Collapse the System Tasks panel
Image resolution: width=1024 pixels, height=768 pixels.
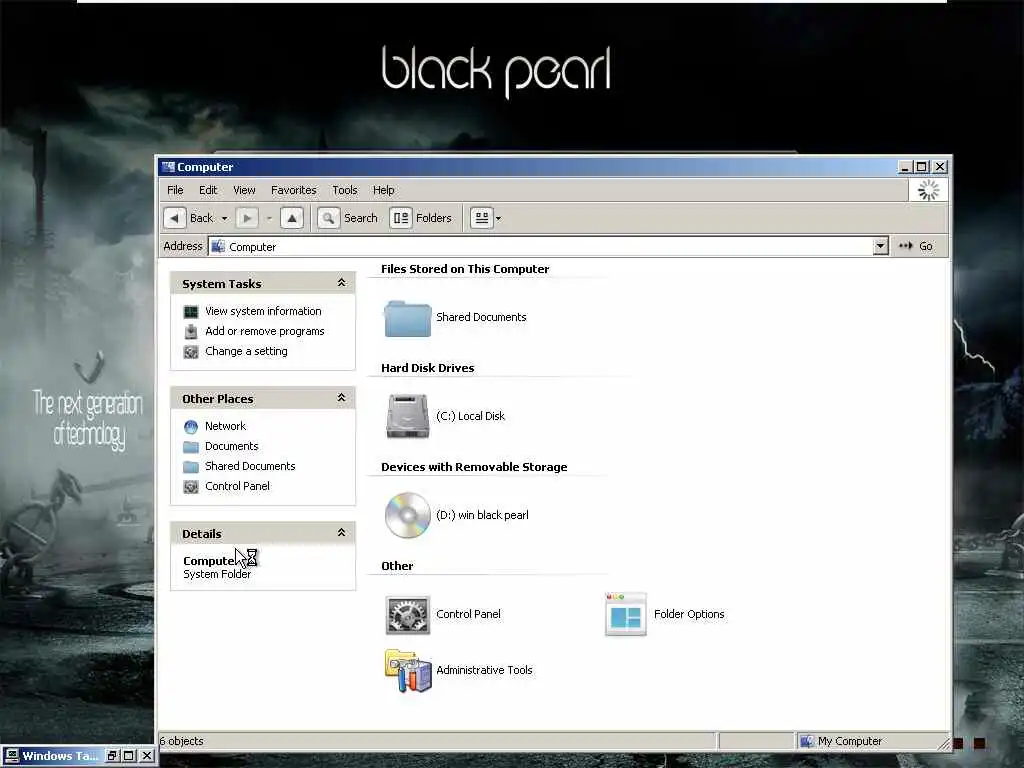pyautogui.click(x=341, y=283)
